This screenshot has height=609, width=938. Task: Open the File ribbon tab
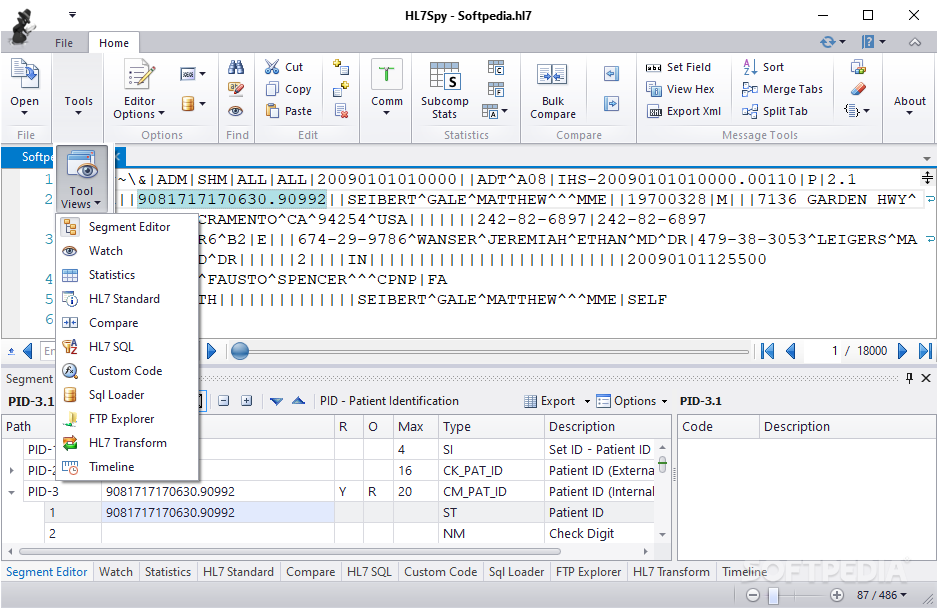(63, 43)
